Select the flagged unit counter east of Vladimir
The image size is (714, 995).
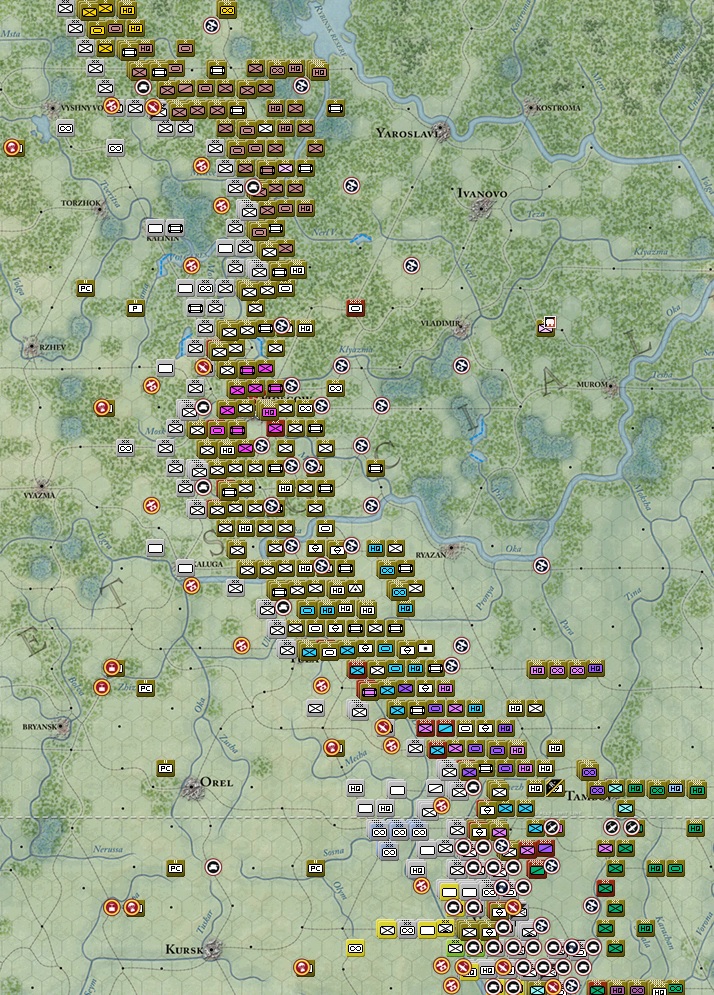[546, 327]
